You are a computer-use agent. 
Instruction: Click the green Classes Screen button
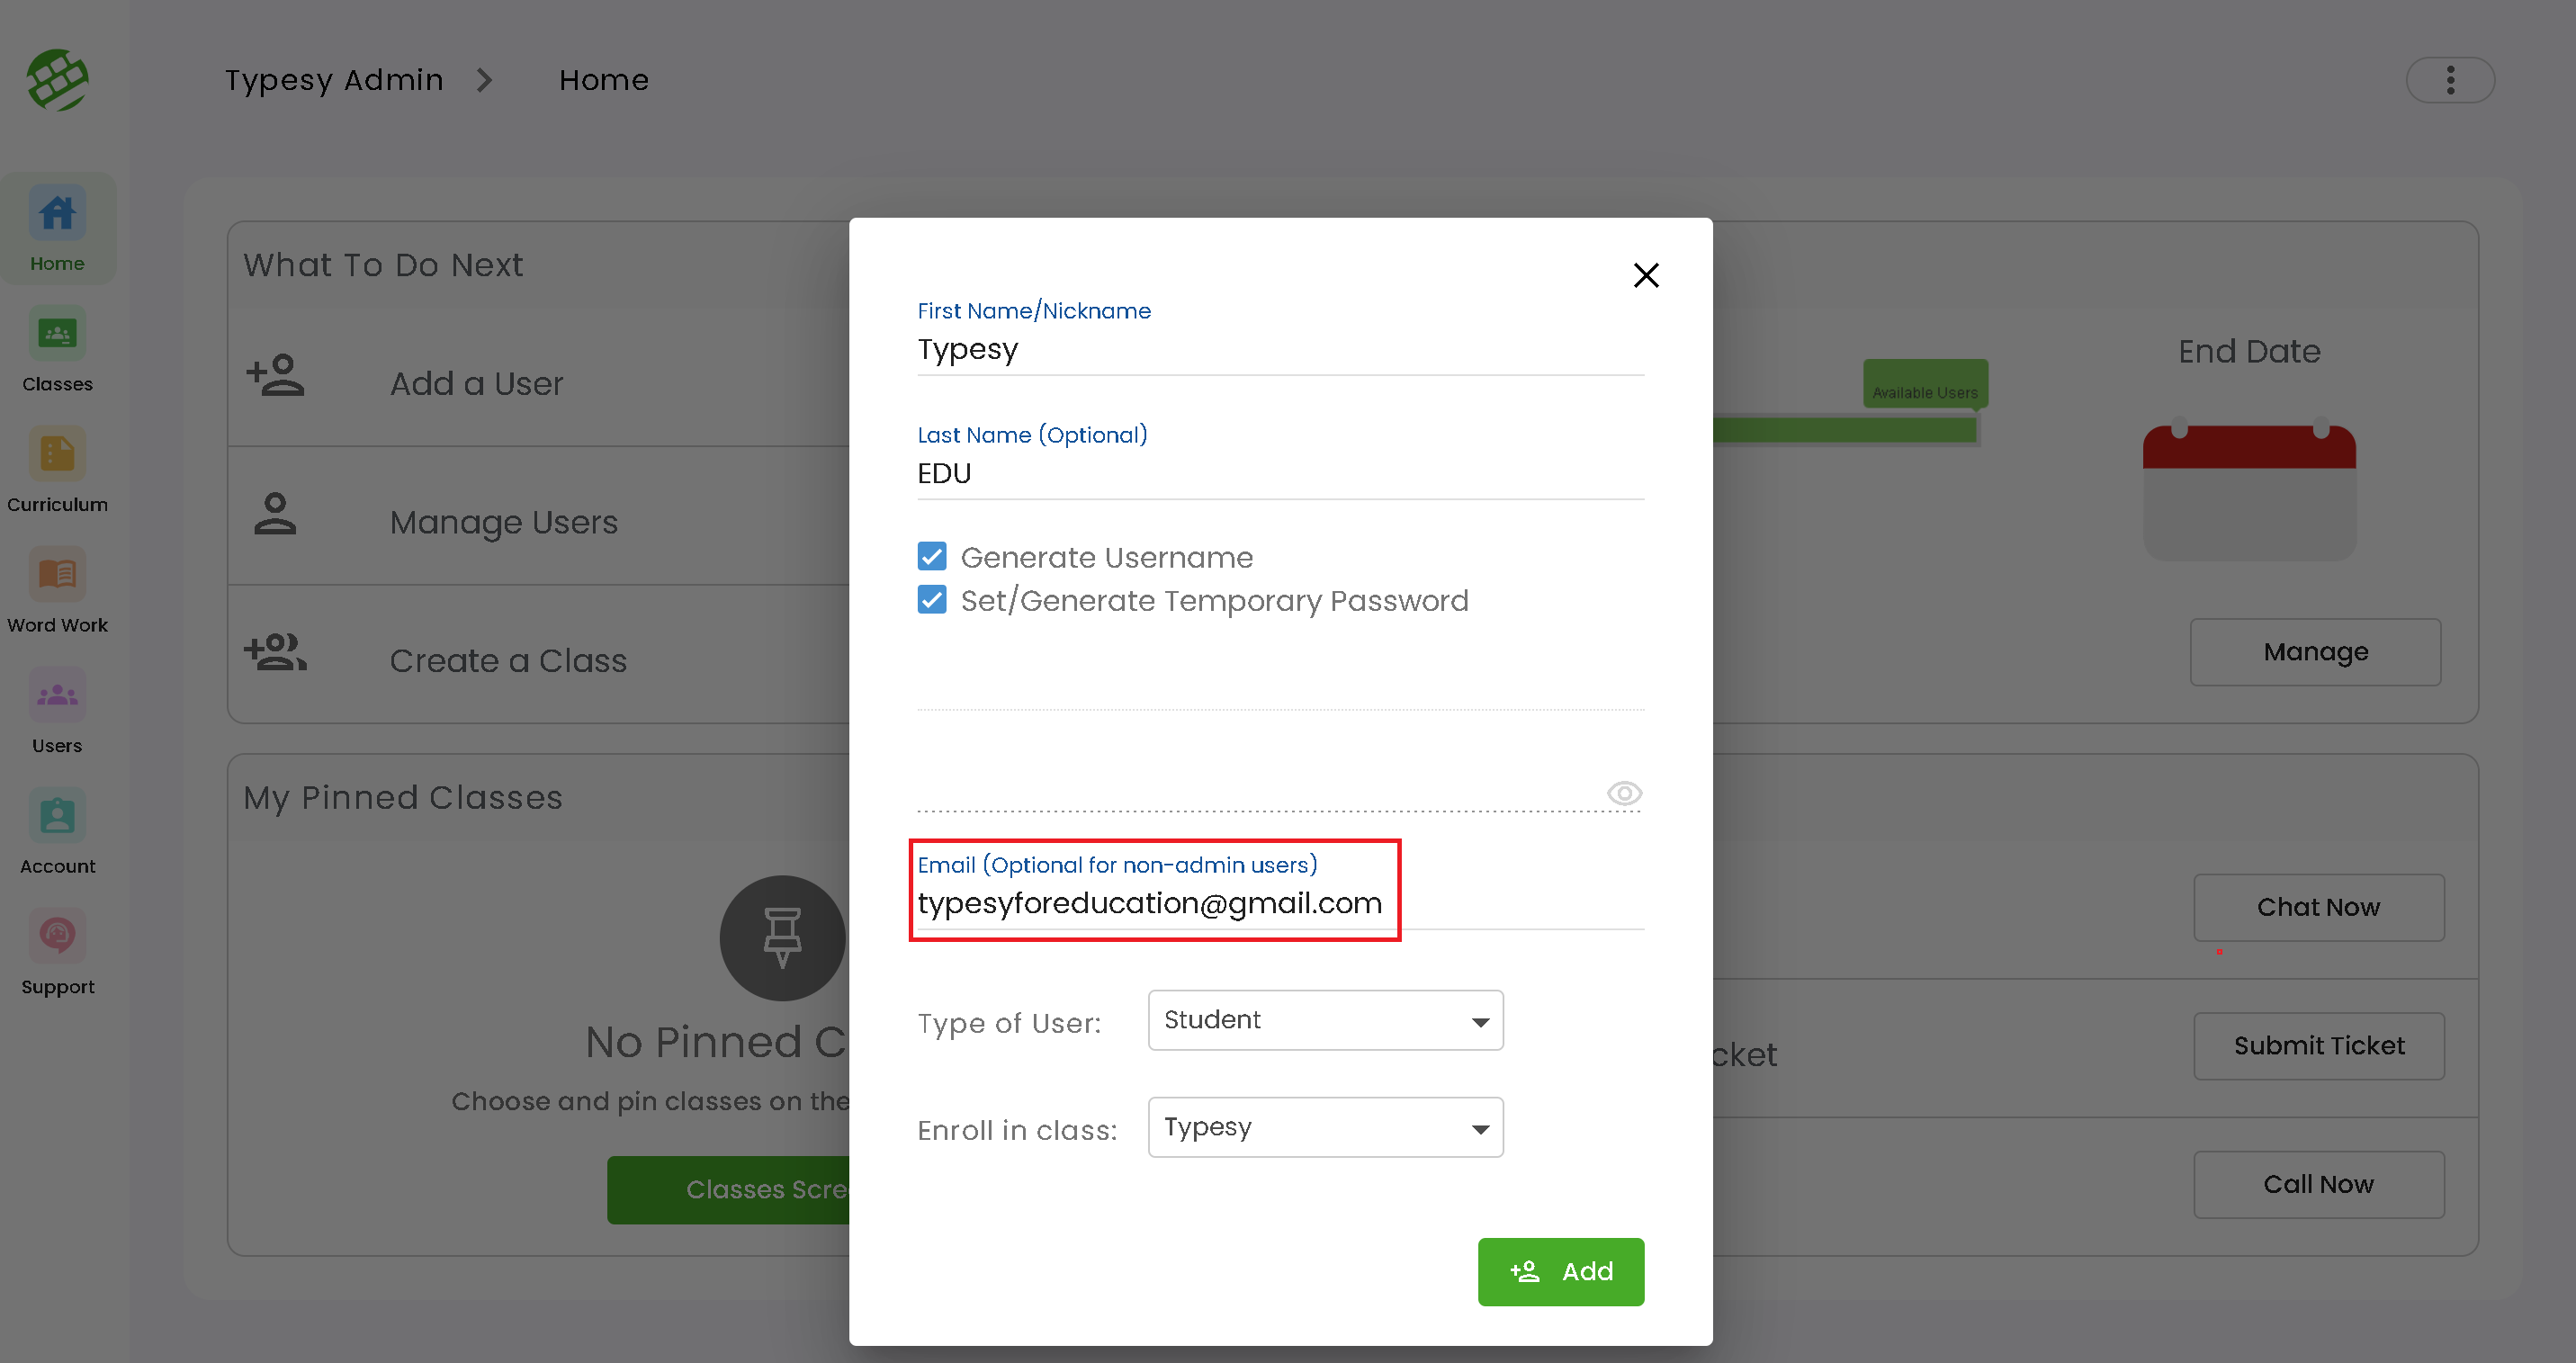pos(729,1190)
